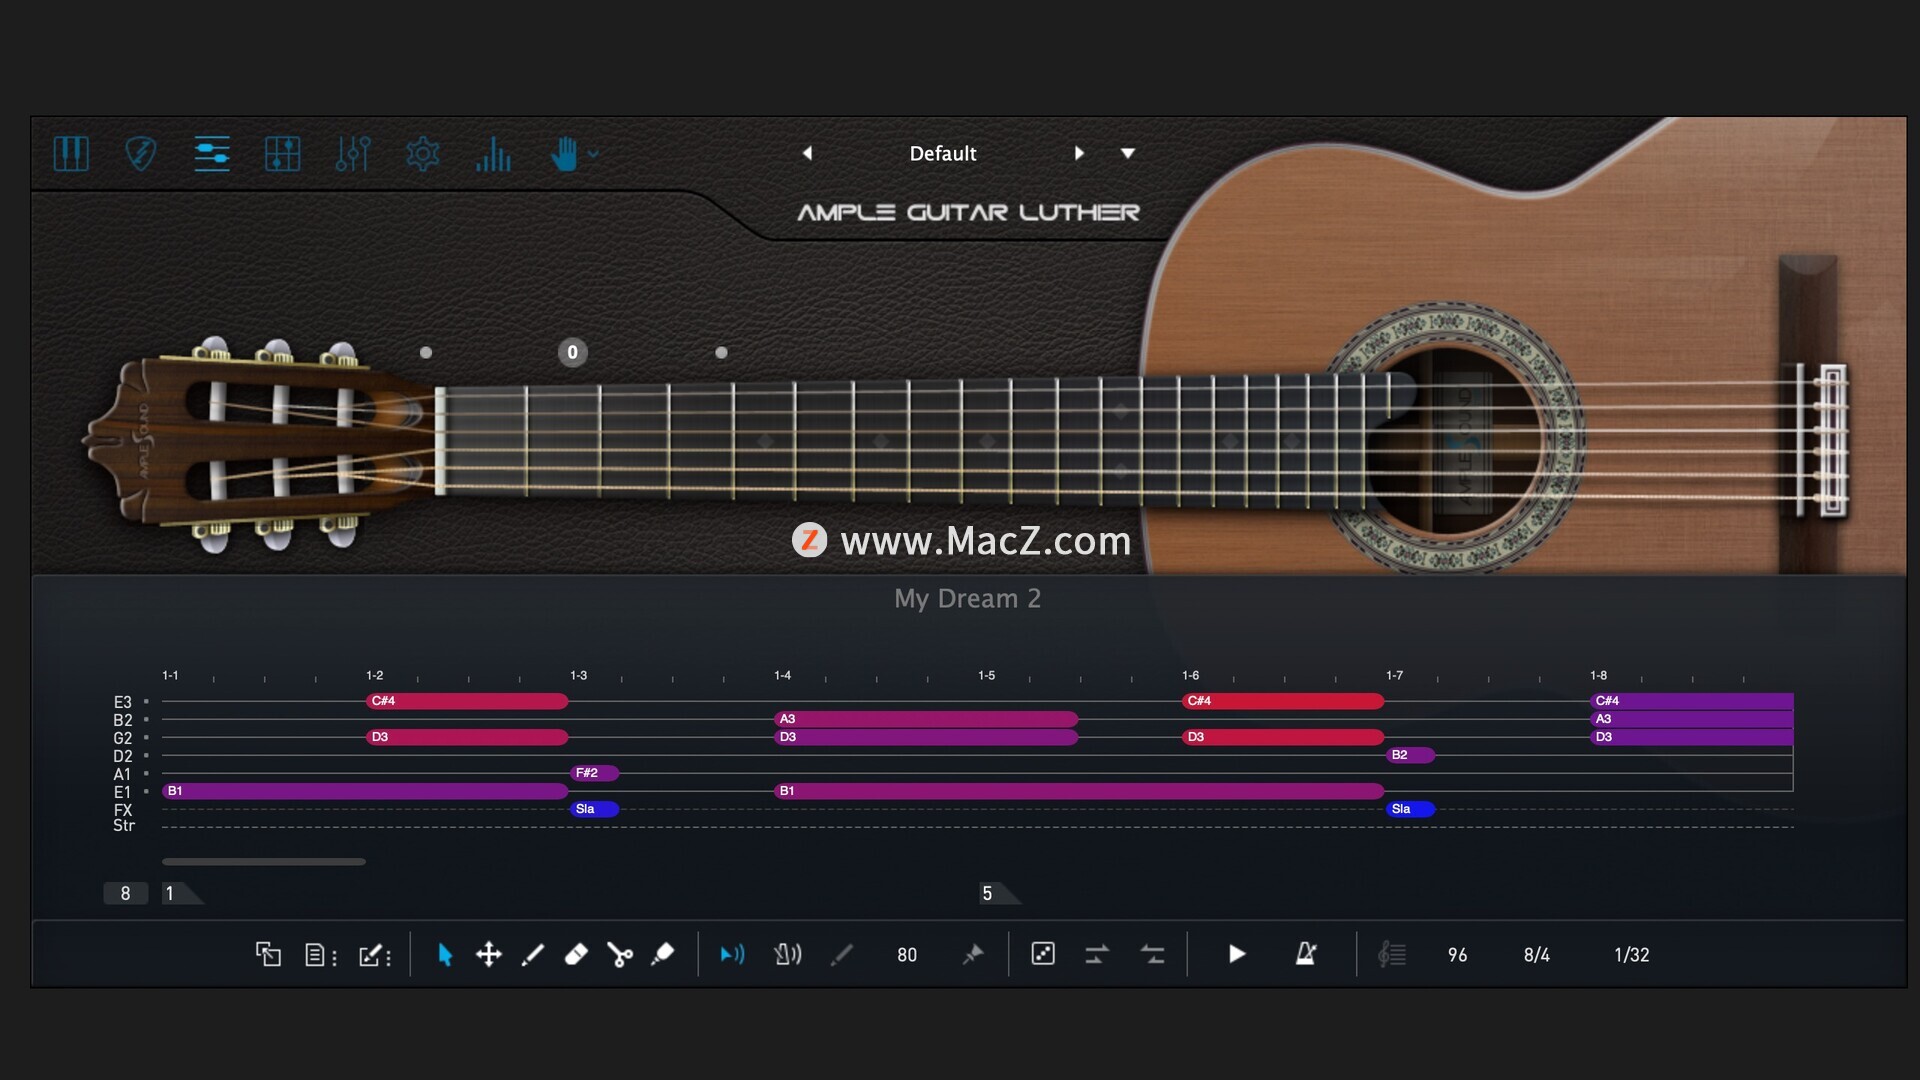Select the eraser tool

[576, 955]
